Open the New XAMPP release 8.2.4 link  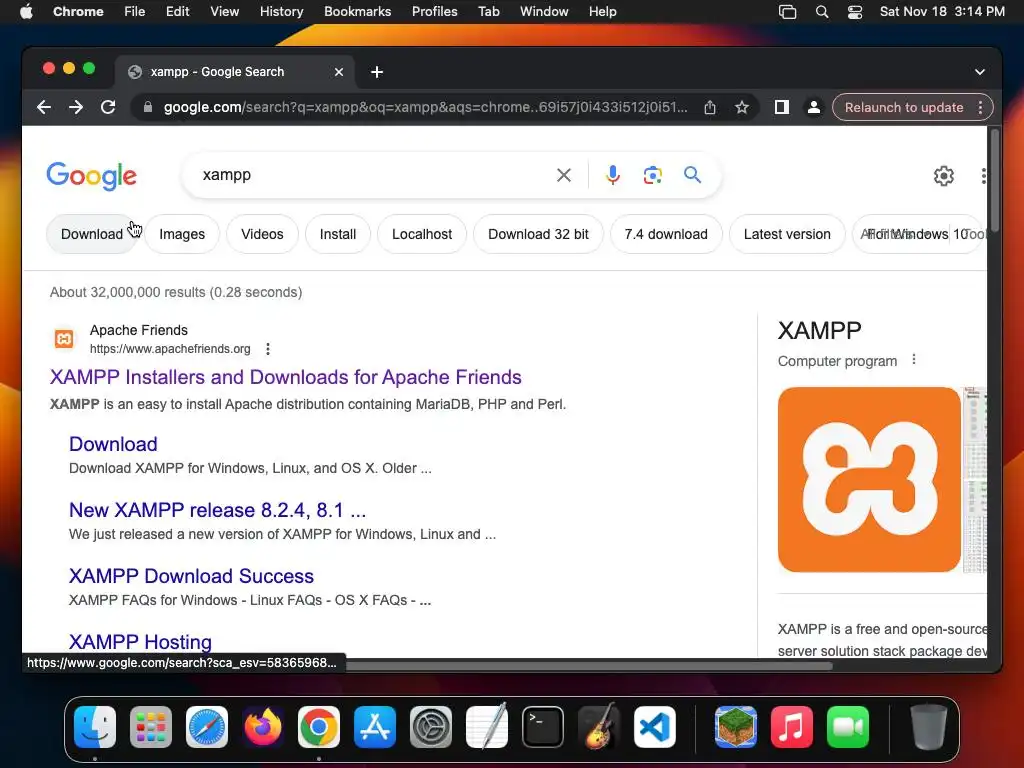click(217, 510)
